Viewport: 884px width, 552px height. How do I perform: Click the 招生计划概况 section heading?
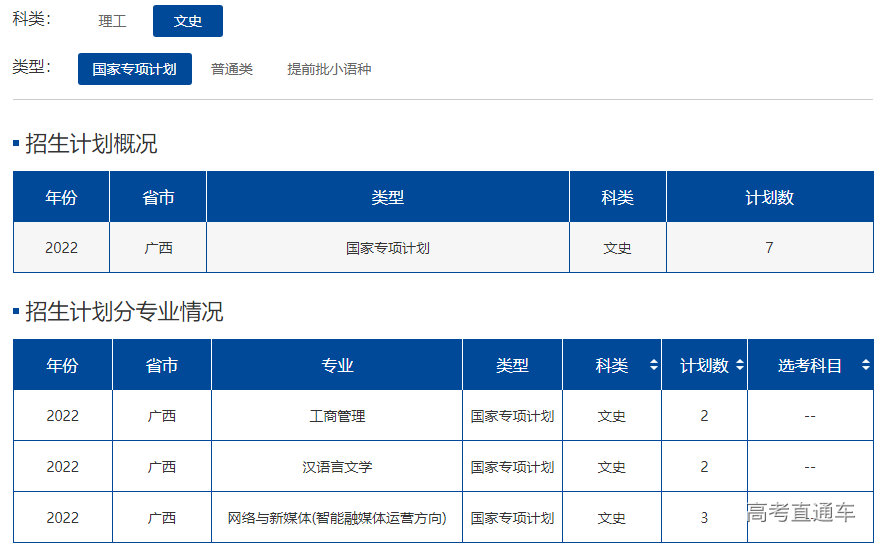tap(91, 144)
